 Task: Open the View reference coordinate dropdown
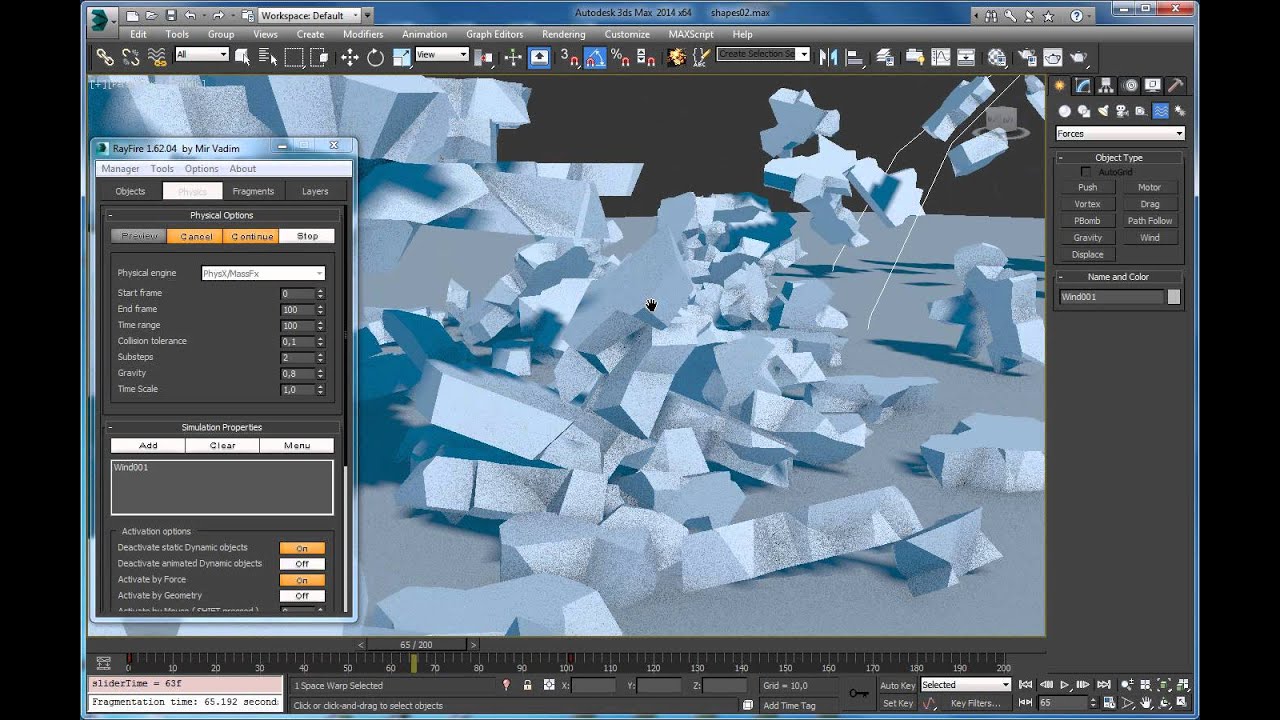[x=441, y=55]
